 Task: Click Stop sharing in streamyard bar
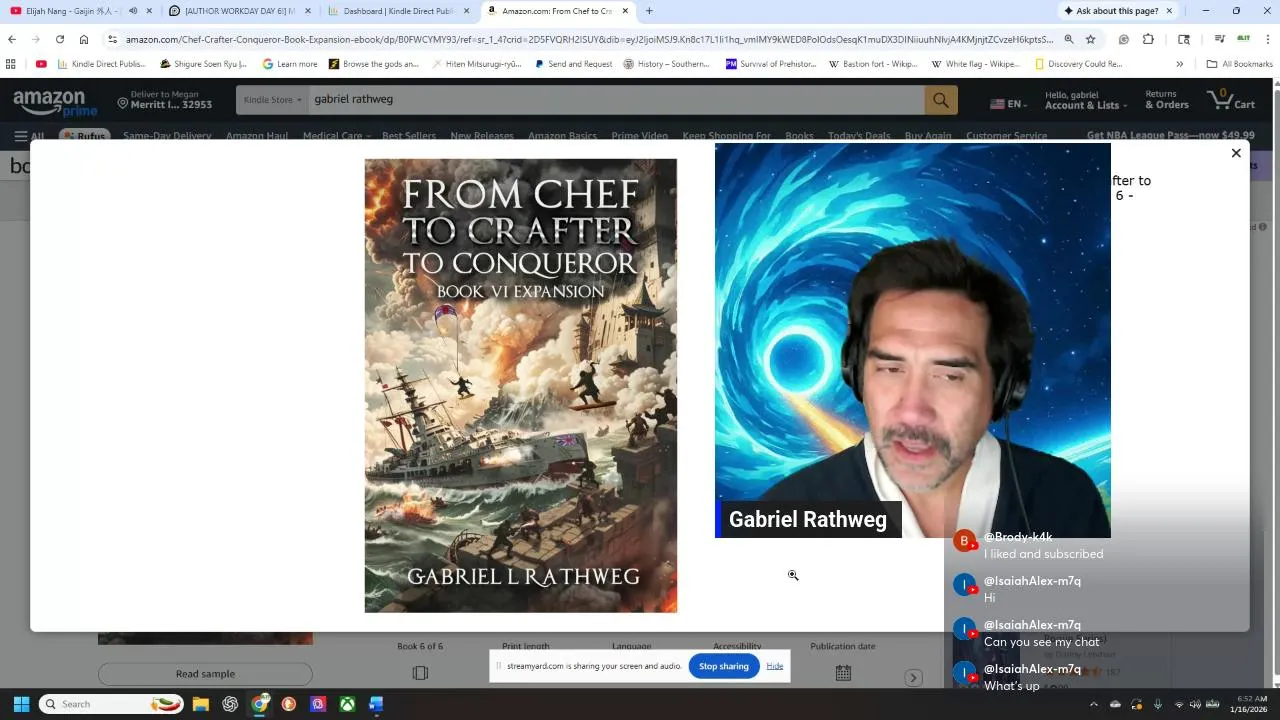(724, 666)
